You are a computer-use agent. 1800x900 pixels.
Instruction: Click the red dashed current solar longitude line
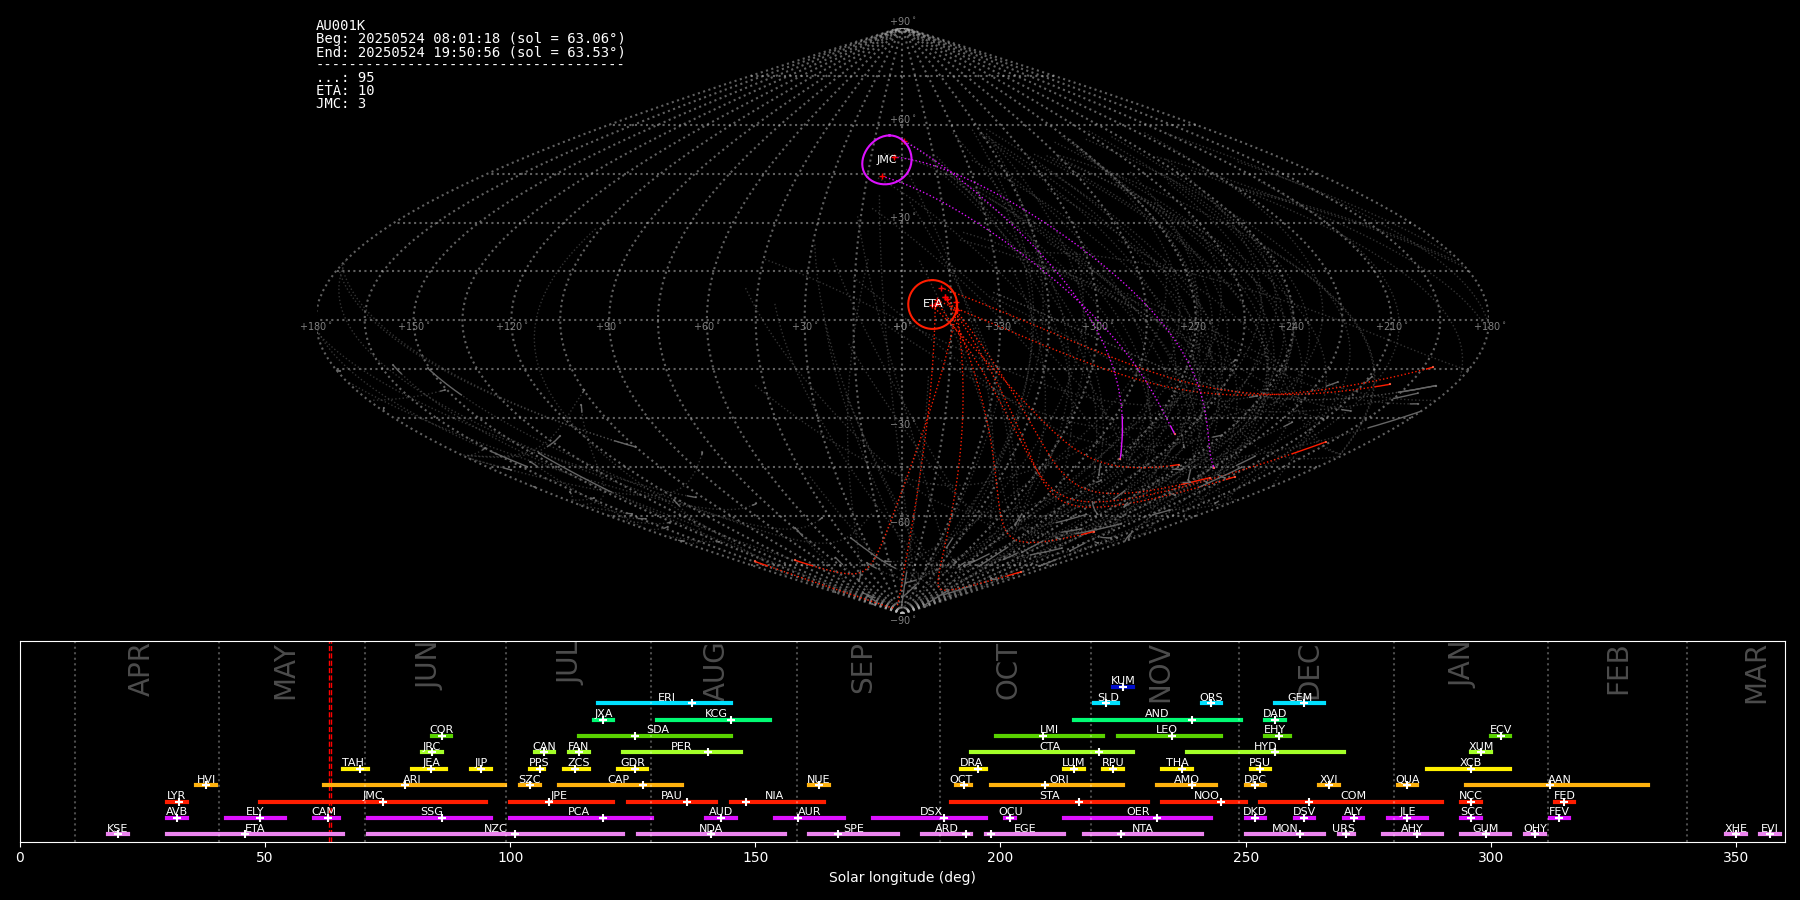tap(330, 741)
